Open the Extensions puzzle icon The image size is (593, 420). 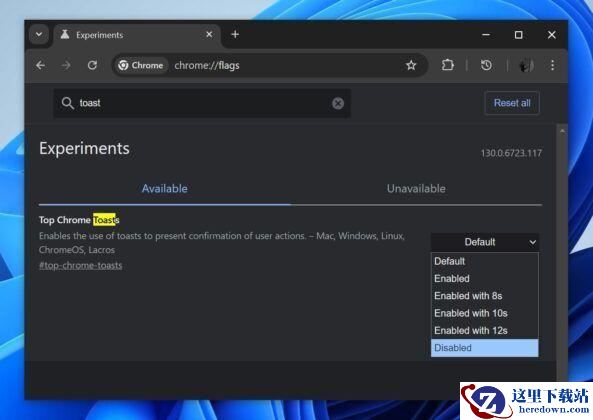[x=447, y=65]
